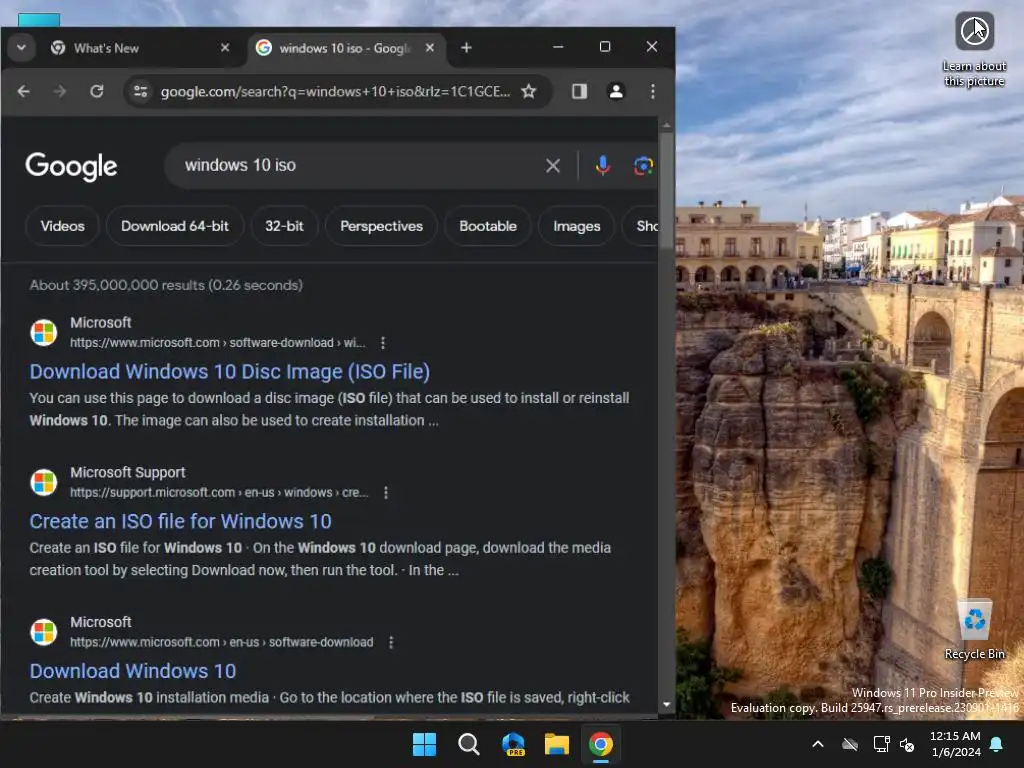Open the clock and date calendar
This screenshot has width=1024, height=768.
(x=955, y=744)
